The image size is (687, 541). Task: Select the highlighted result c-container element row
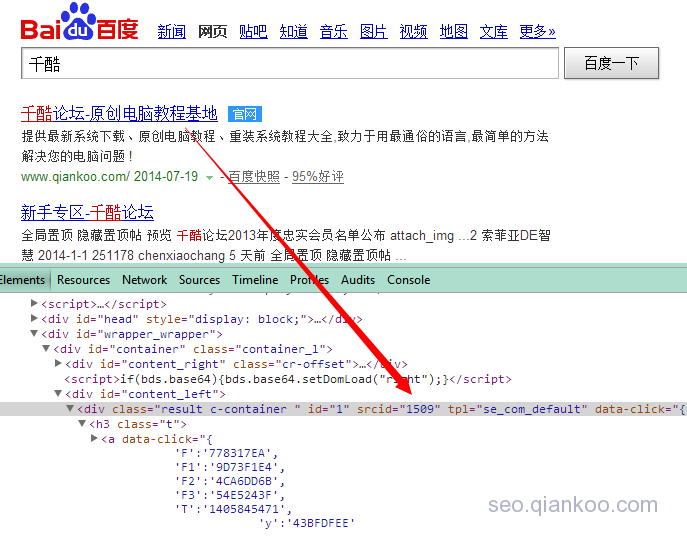click(x=344, y=409)
